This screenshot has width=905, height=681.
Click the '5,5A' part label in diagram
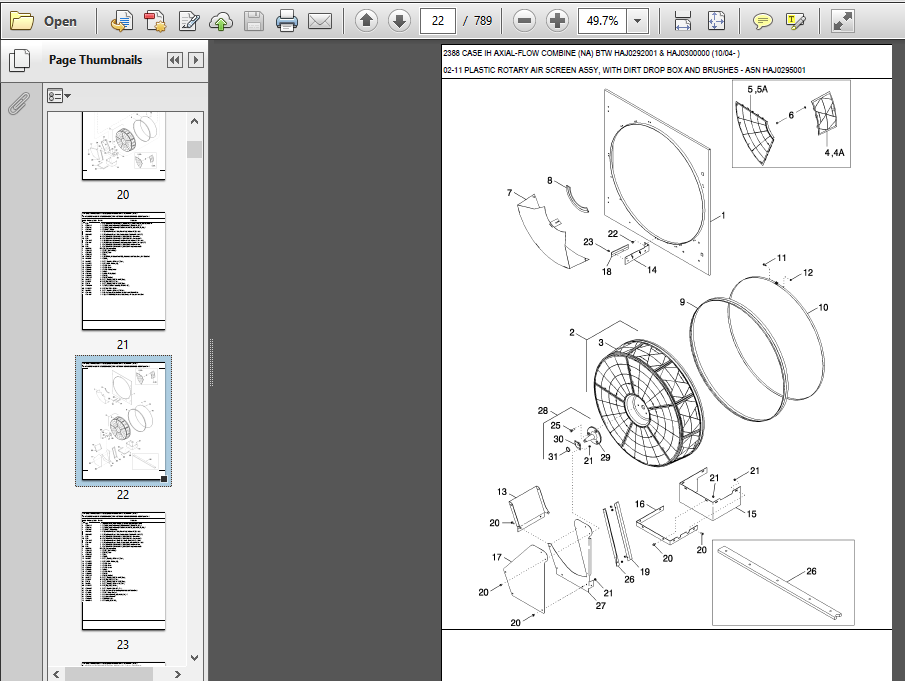click(x=757, y=89)
